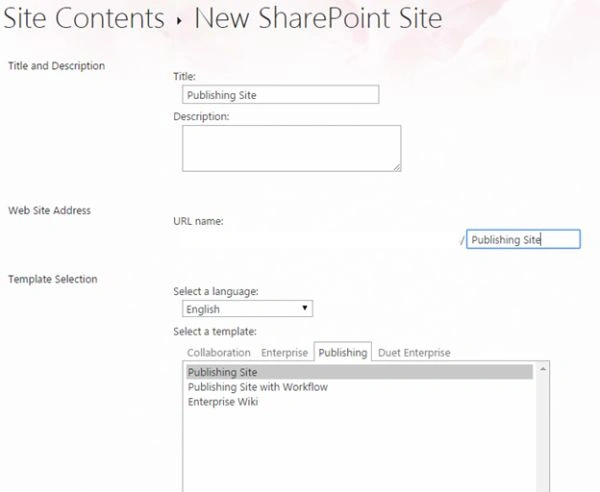Click the Template Selection section label
Image resolution: width=600 pixels, height=492 pixels.
(53, 279)
